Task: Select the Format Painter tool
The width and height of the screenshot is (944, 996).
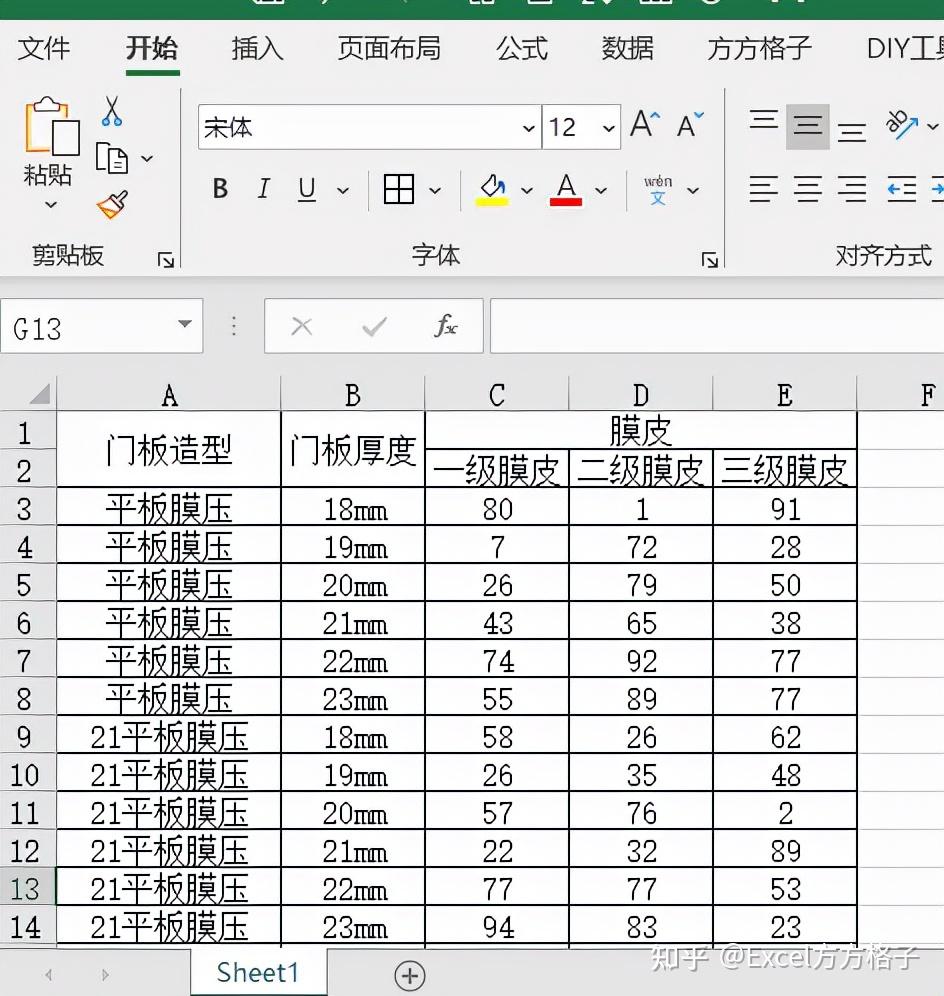Action: pyautogui.click(x=112, y=205)
